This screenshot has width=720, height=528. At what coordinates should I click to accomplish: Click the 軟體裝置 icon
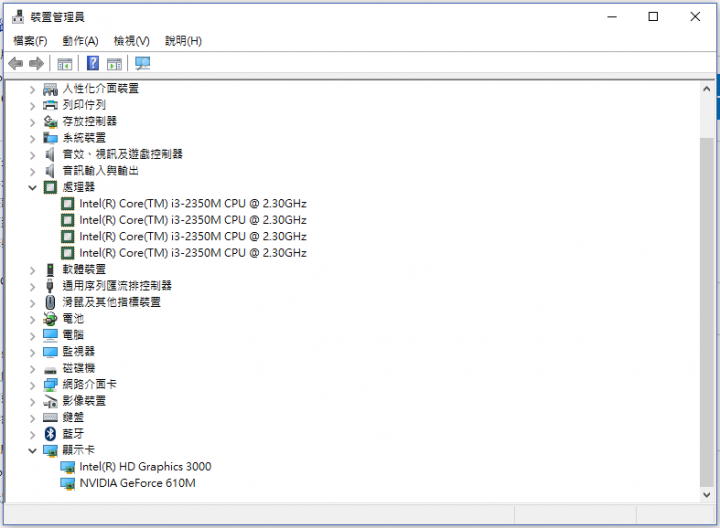pyautogui.click(x=50, y=270)
